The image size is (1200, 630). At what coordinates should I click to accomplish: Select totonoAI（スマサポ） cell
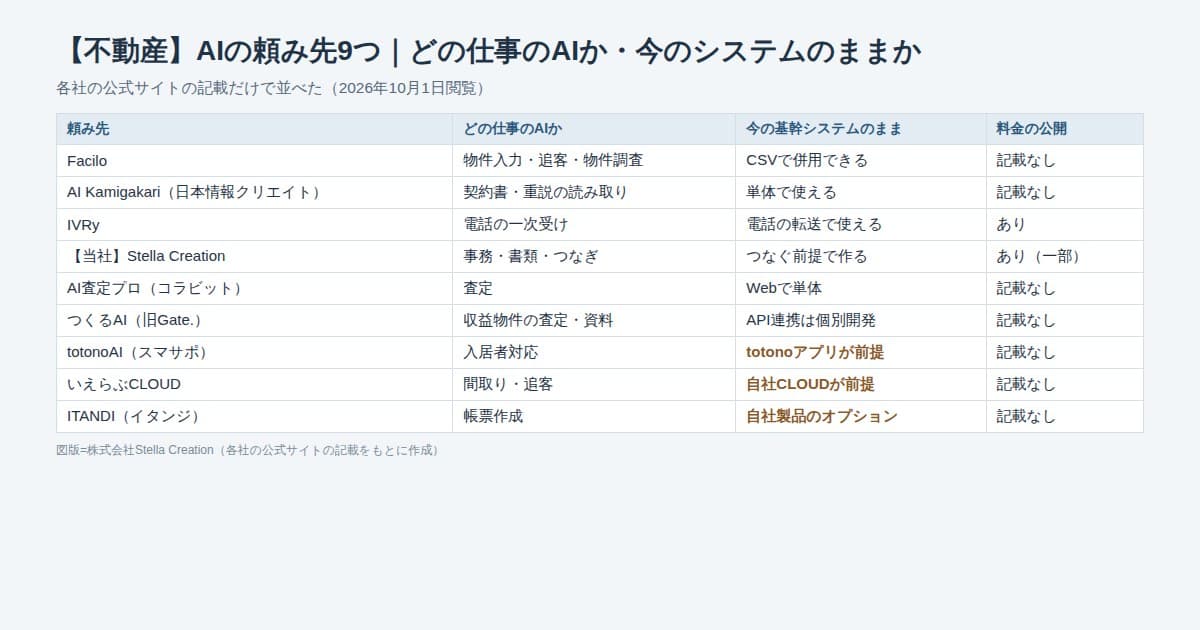tap(255, 353)
